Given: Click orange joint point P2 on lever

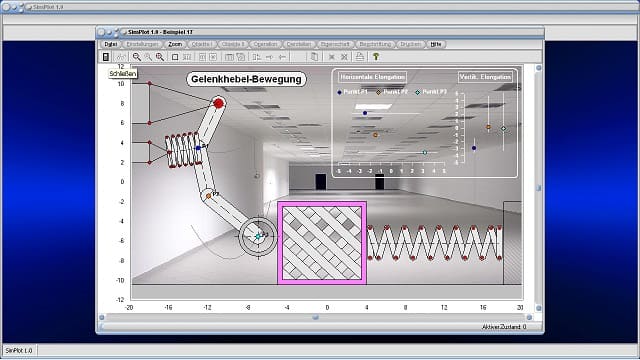Looking at the screenshot, I should point(209,196).
